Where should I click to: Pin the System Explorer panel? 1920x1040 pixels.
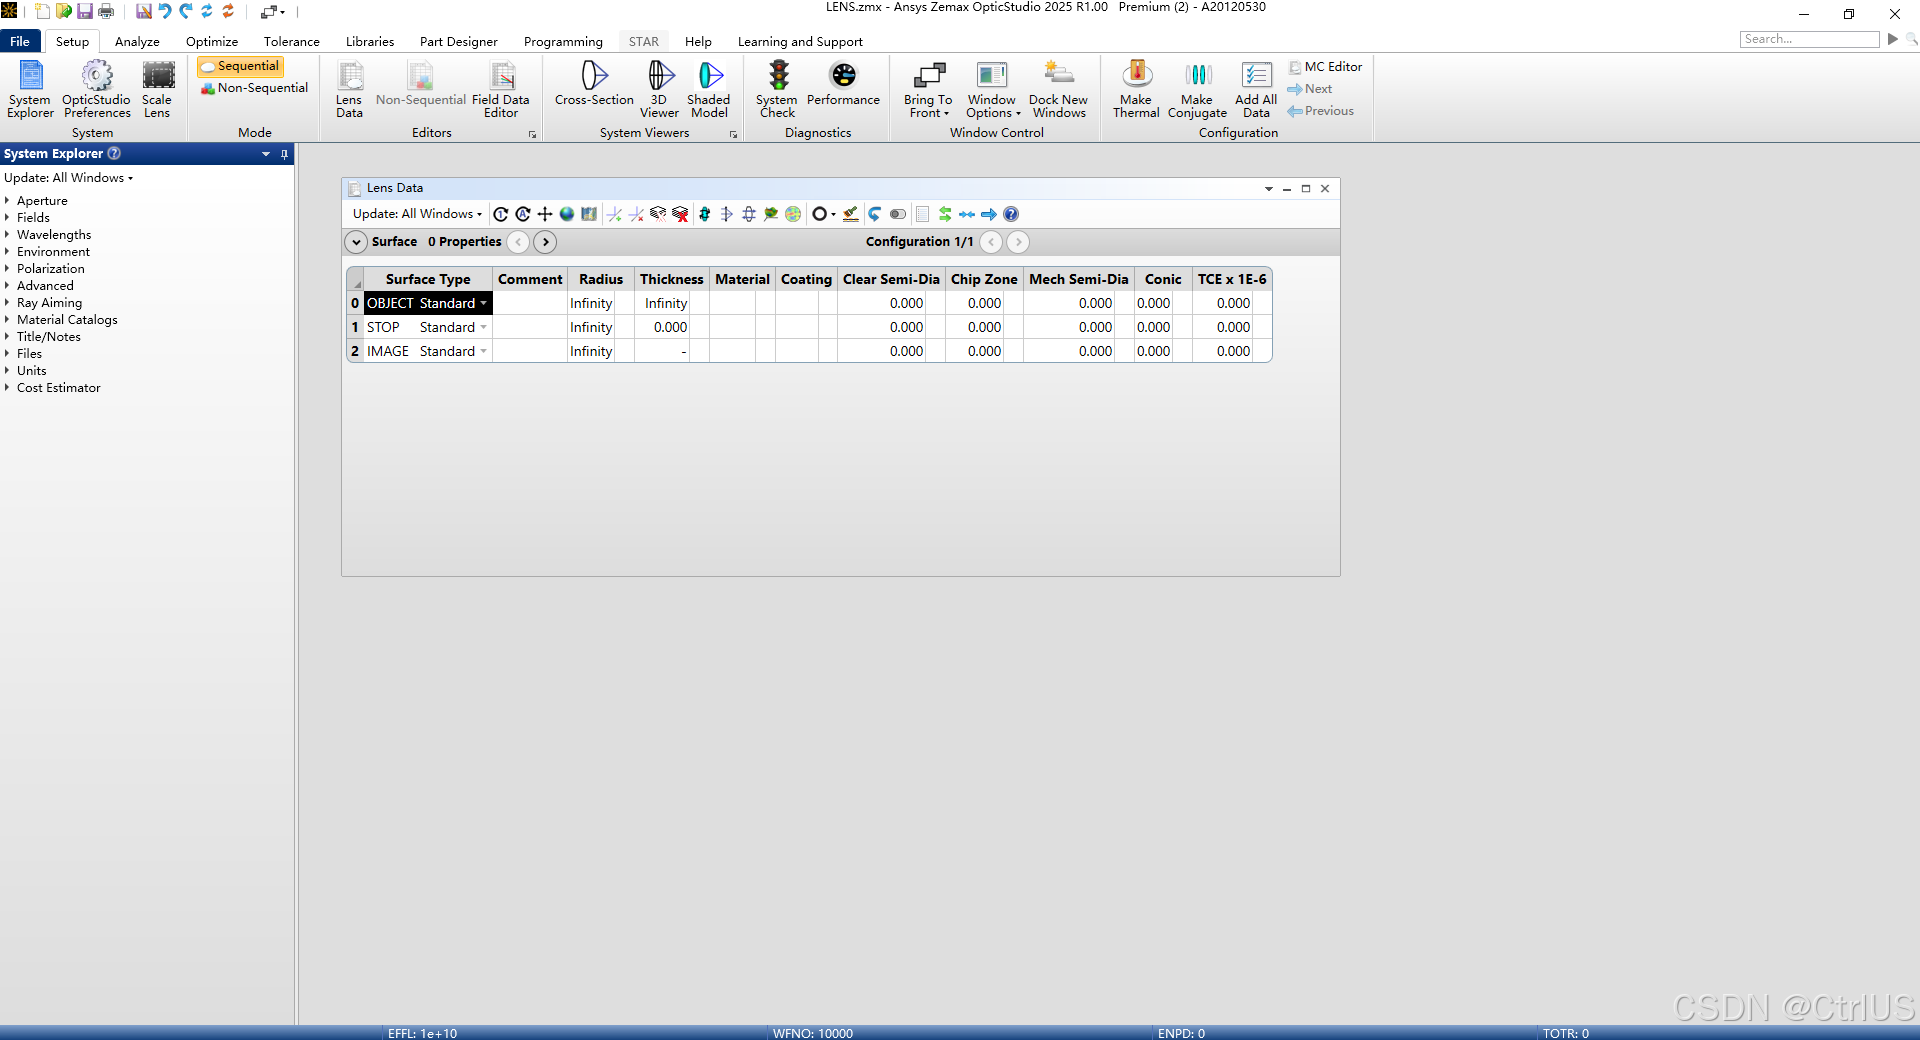coord(284,154)
